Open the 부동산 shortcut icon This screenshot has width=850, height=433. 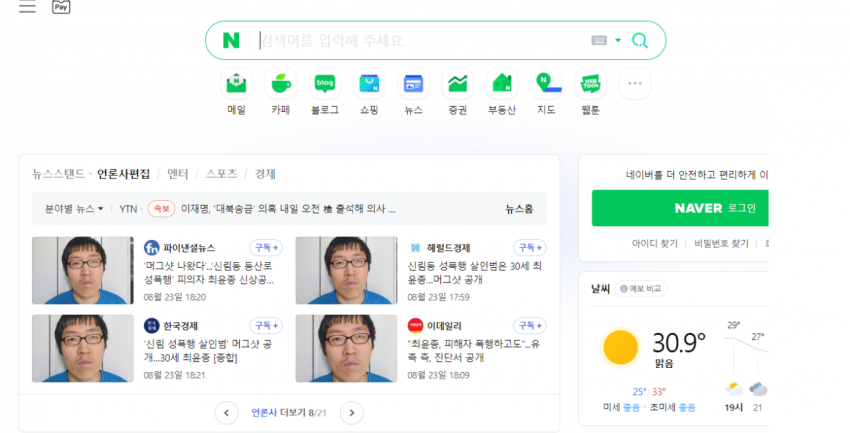[x=502, y=83]
